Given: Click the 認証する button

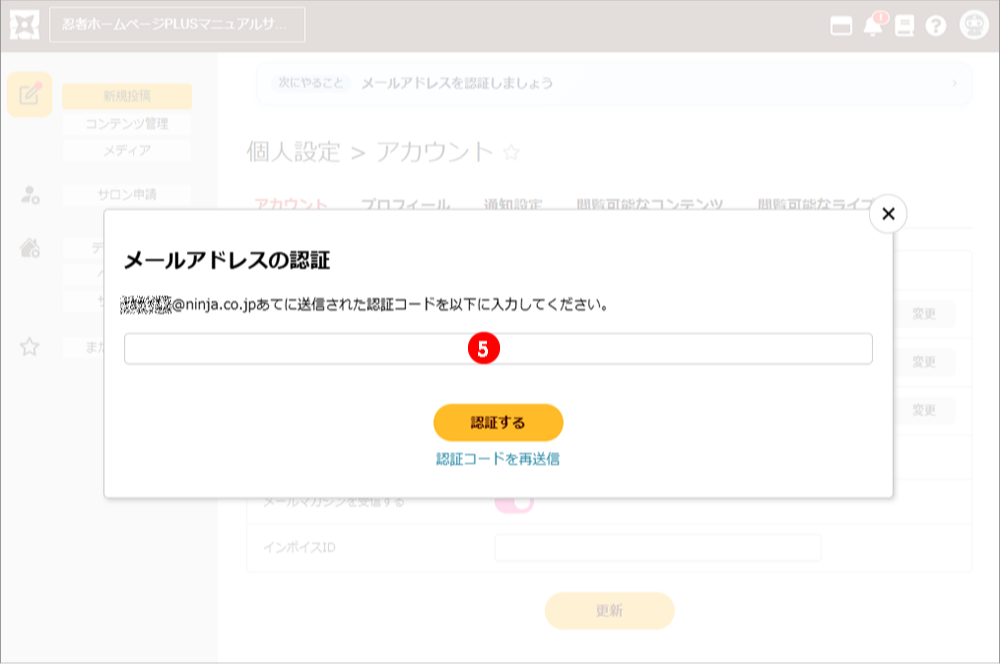Looking at the screenshot, I should [x=498, y=422].
